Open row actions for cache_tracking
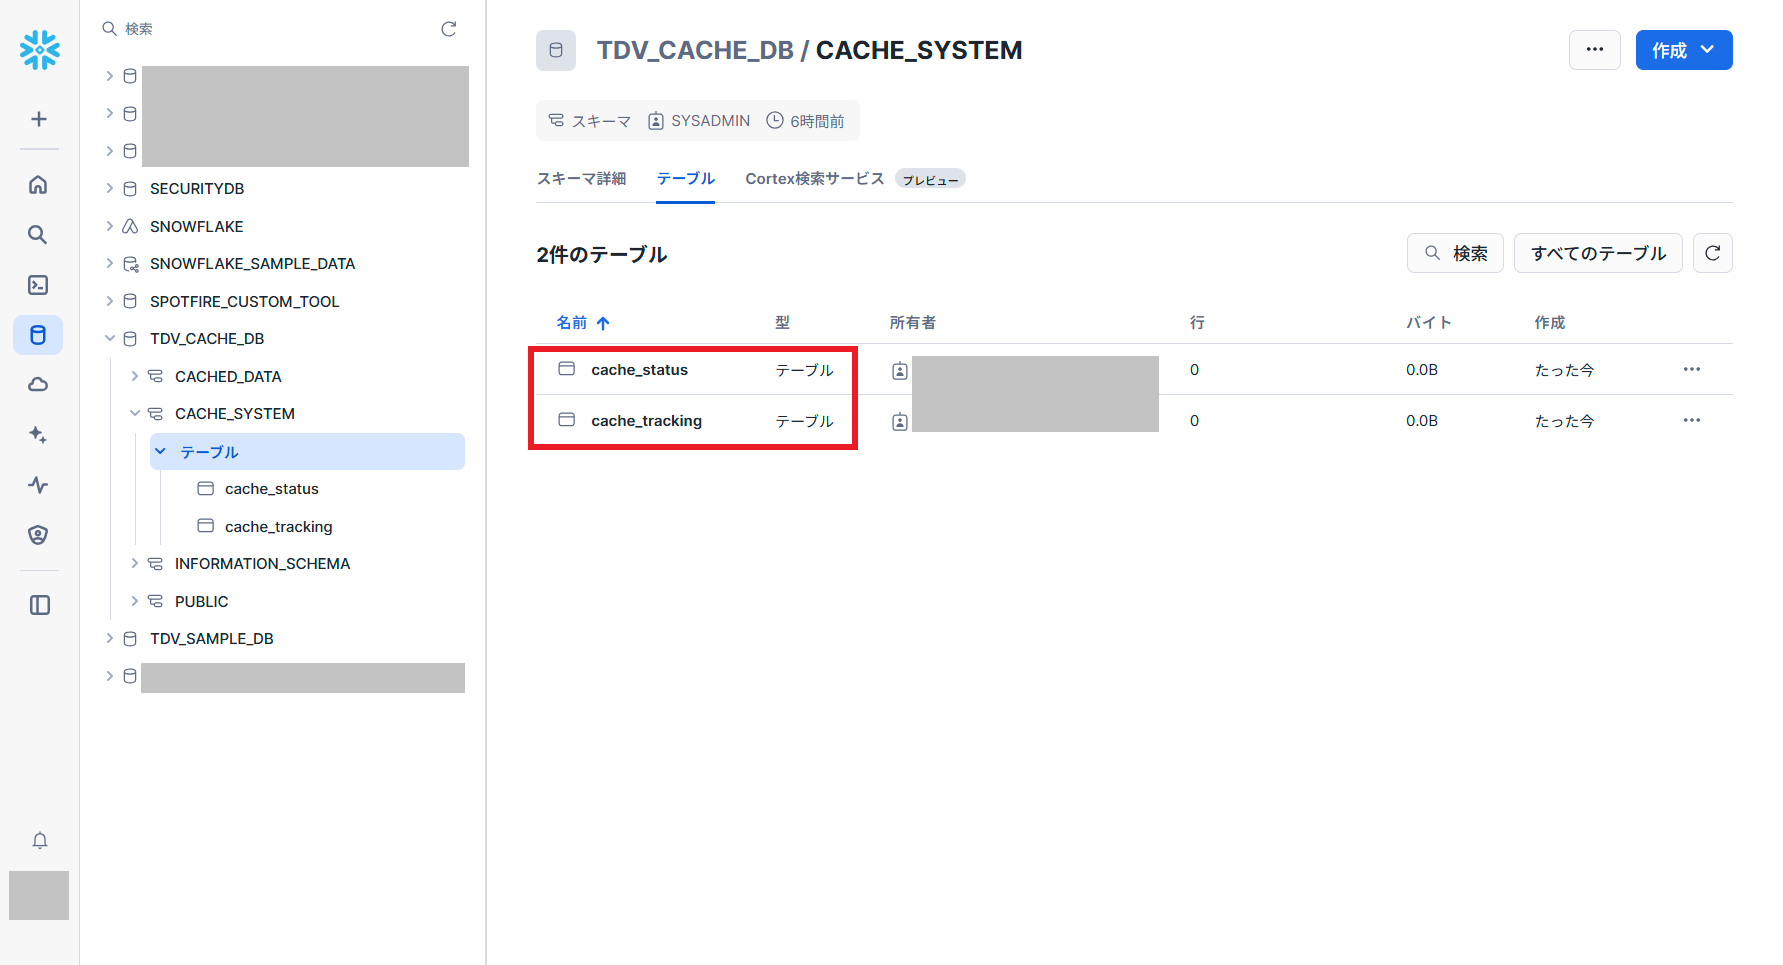1783x965 pixels. (1692, 420)
